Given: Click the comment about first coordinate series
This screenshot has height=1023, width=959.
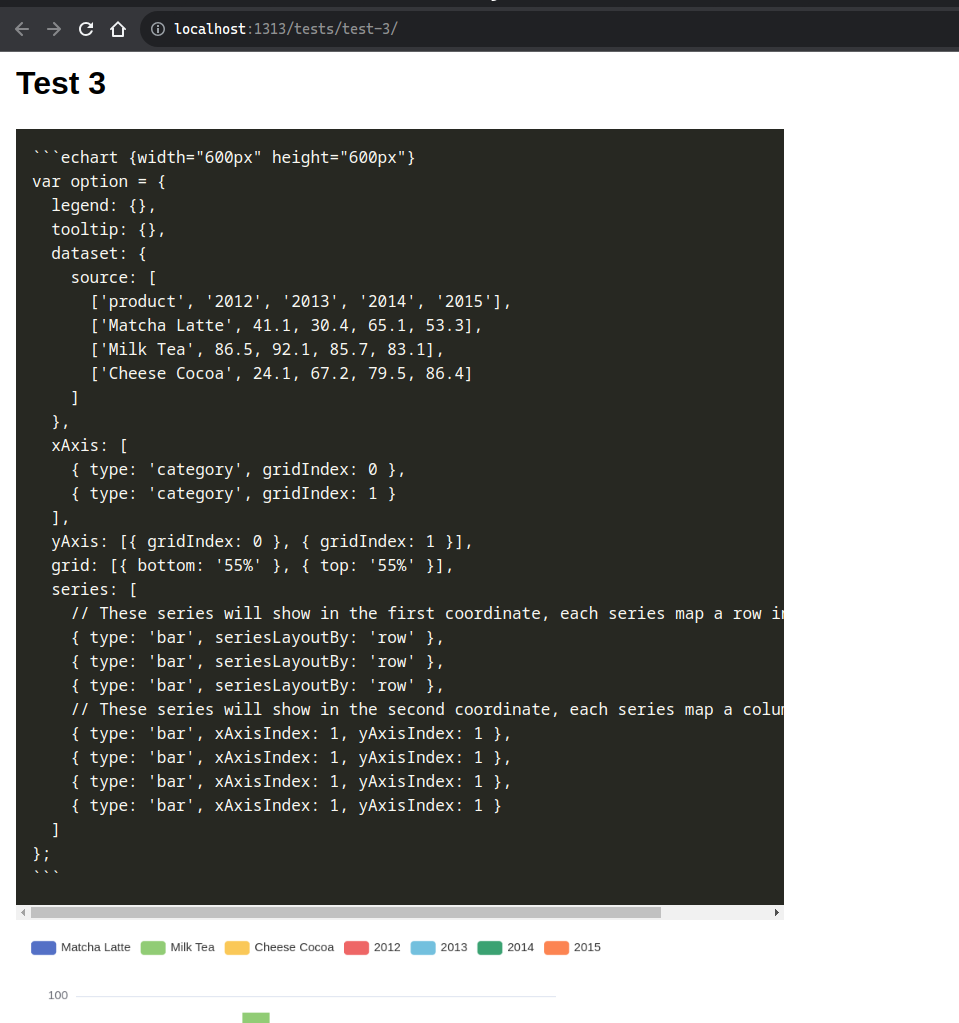Looking at the screenshot, I should [427, 613].
